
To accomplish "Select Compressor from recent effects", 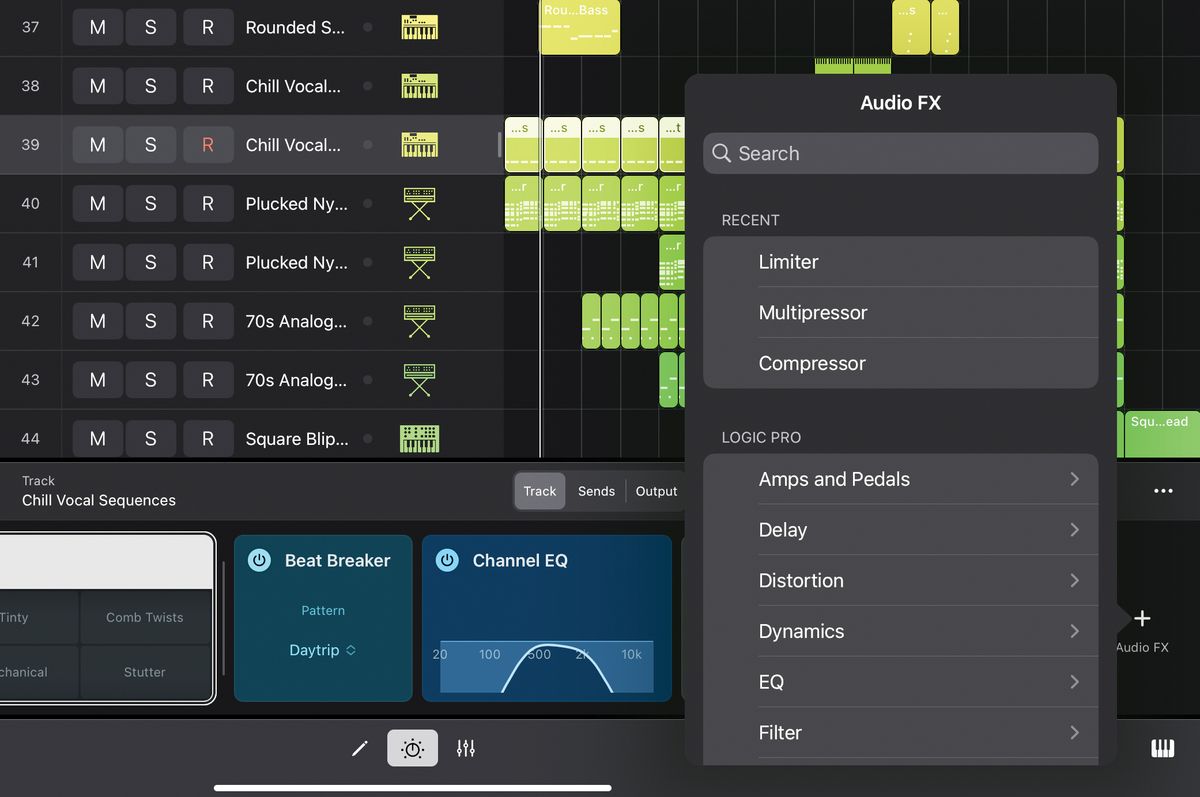I will (900, 363).
